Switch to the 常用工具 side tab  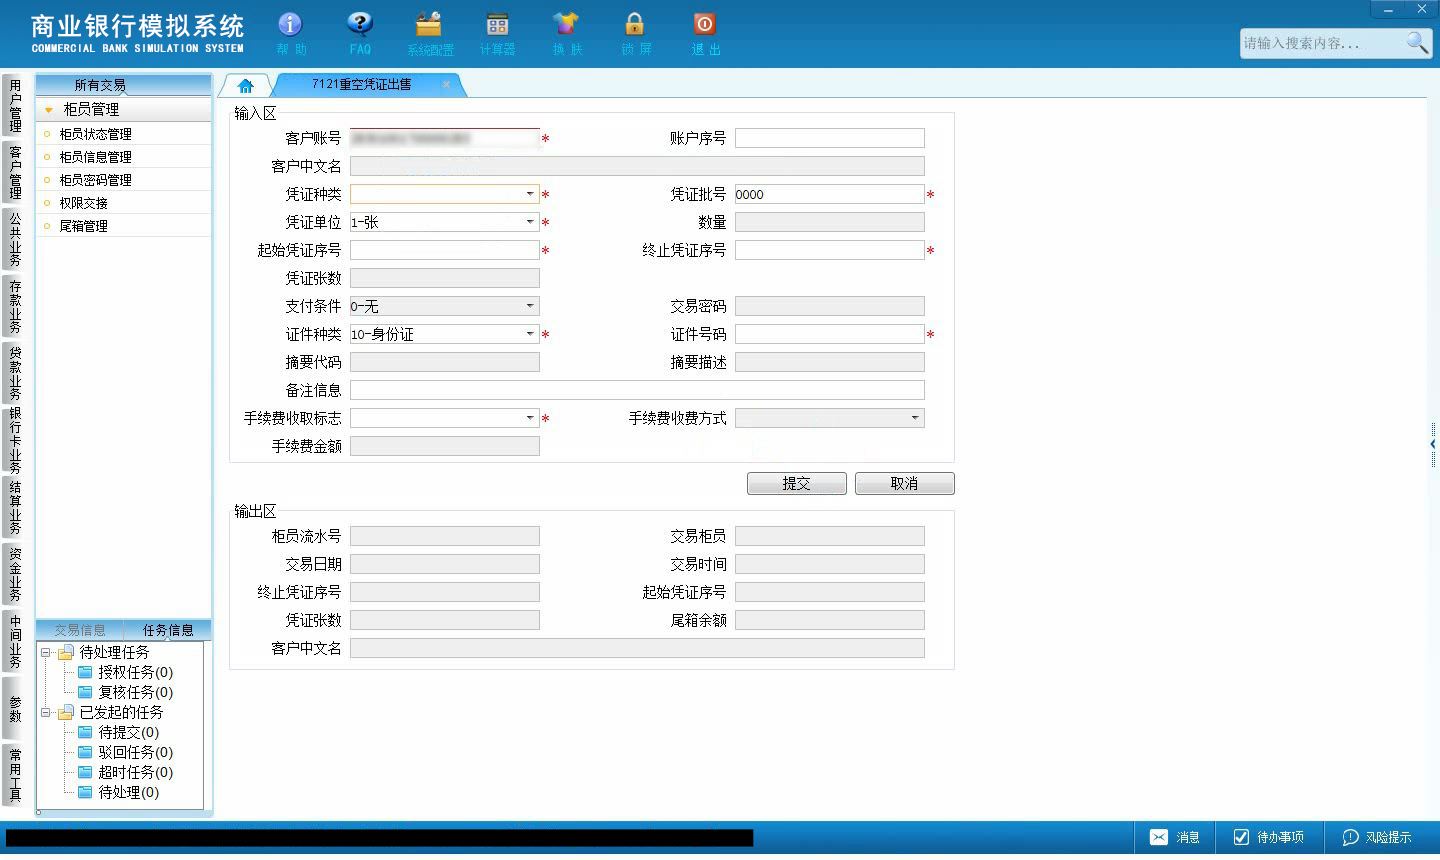14,775
